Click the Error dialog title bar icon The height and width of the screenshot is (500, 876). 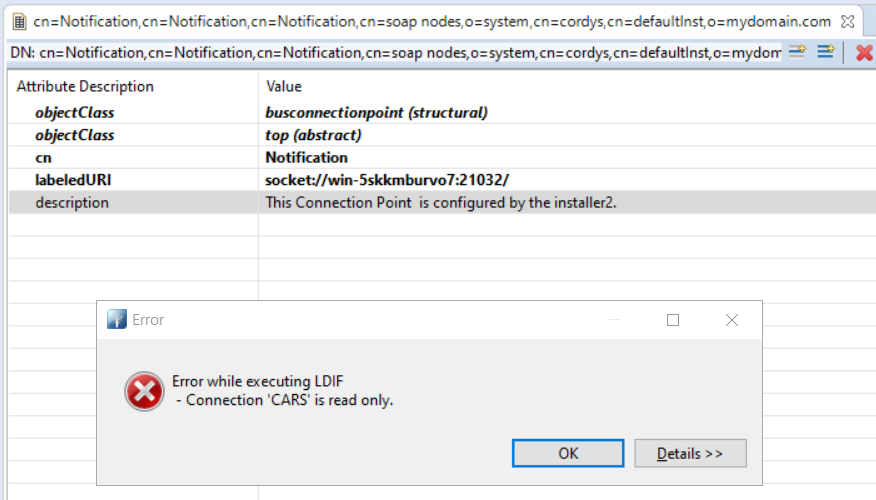(x=117, y=320)
